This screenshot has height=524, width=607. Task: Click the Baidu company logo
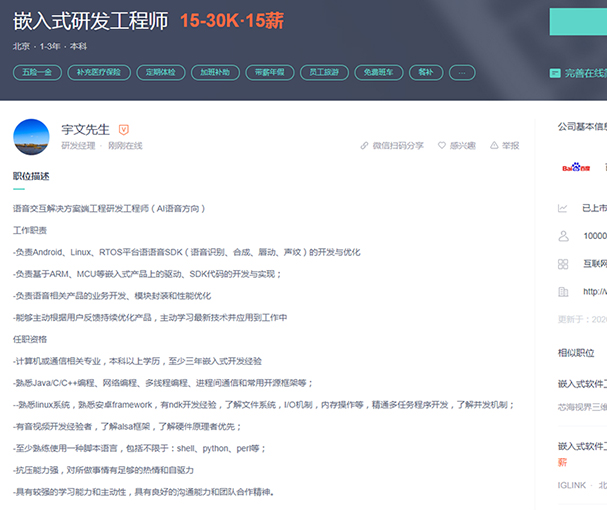coord(576,167)
